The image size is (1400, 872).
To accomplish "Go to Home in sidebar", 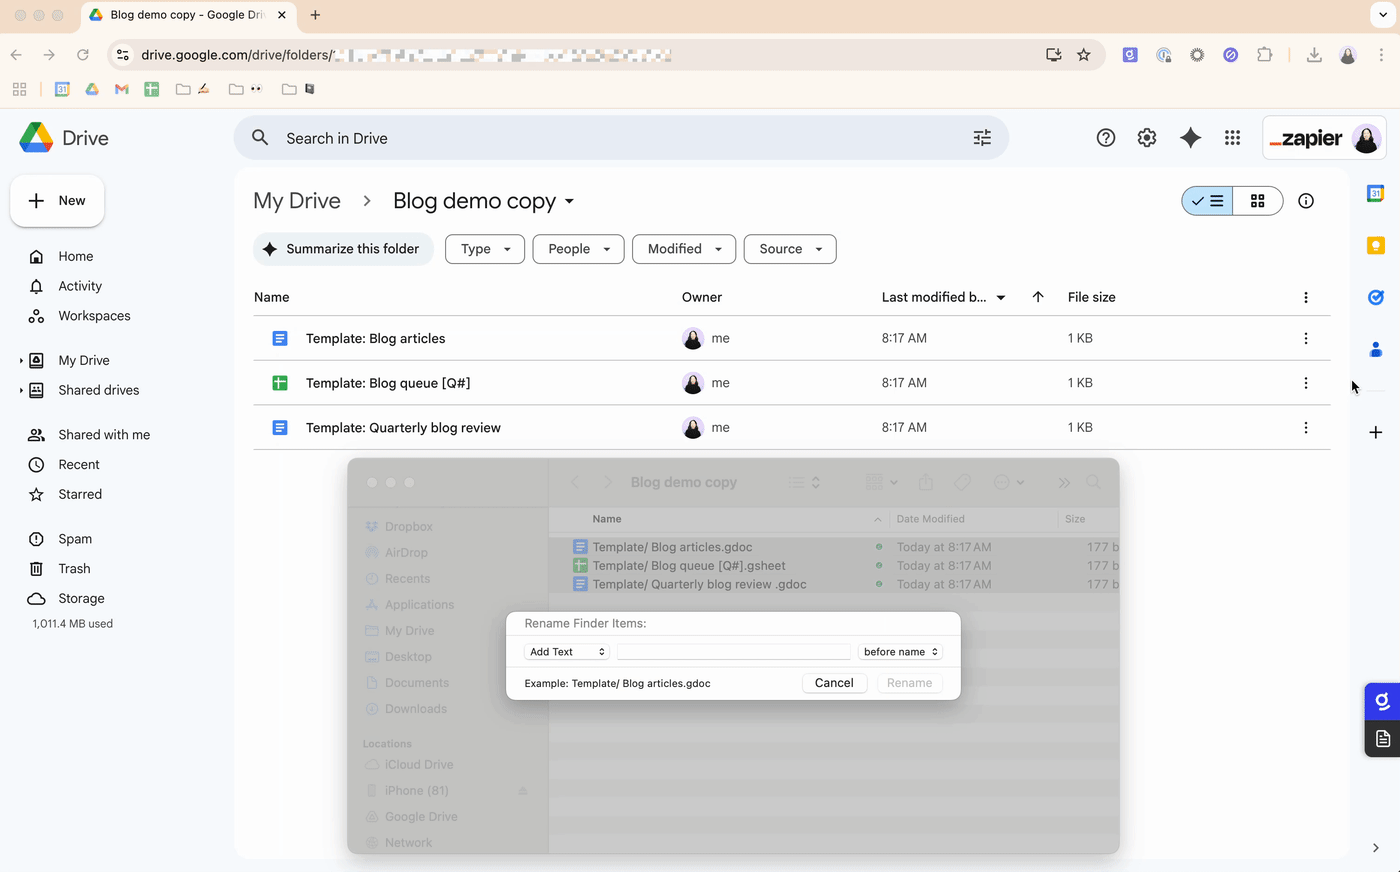I will (75, 257).
